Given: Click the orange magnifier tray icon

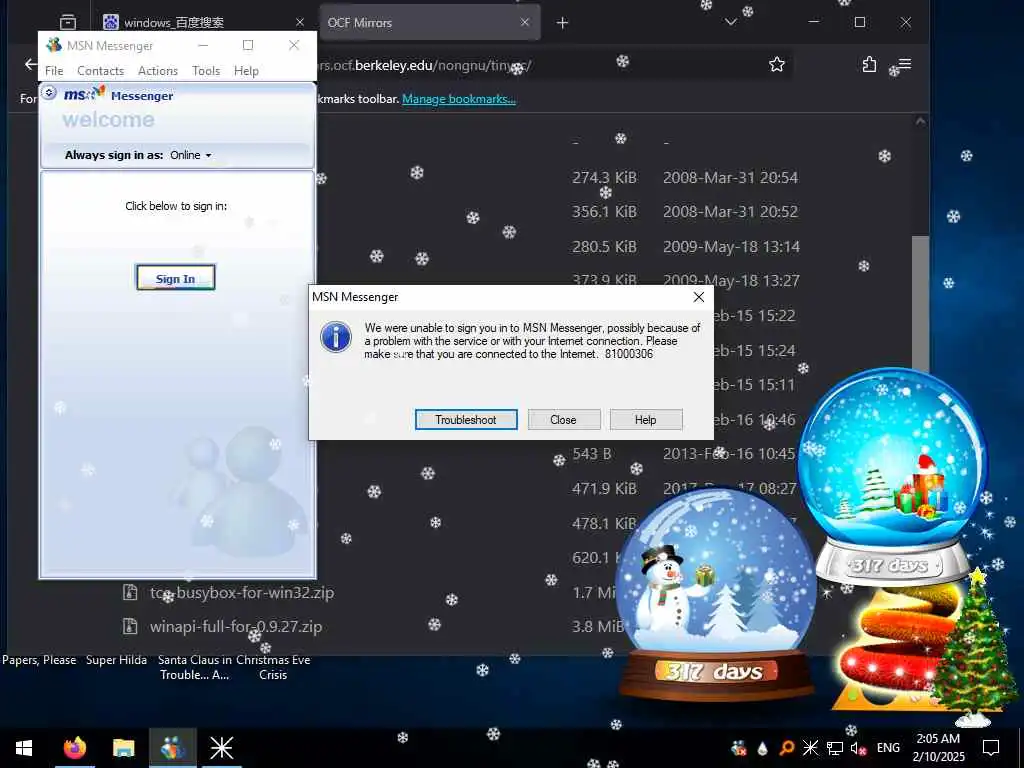Looking at the screenshot, I should [786, 748].
